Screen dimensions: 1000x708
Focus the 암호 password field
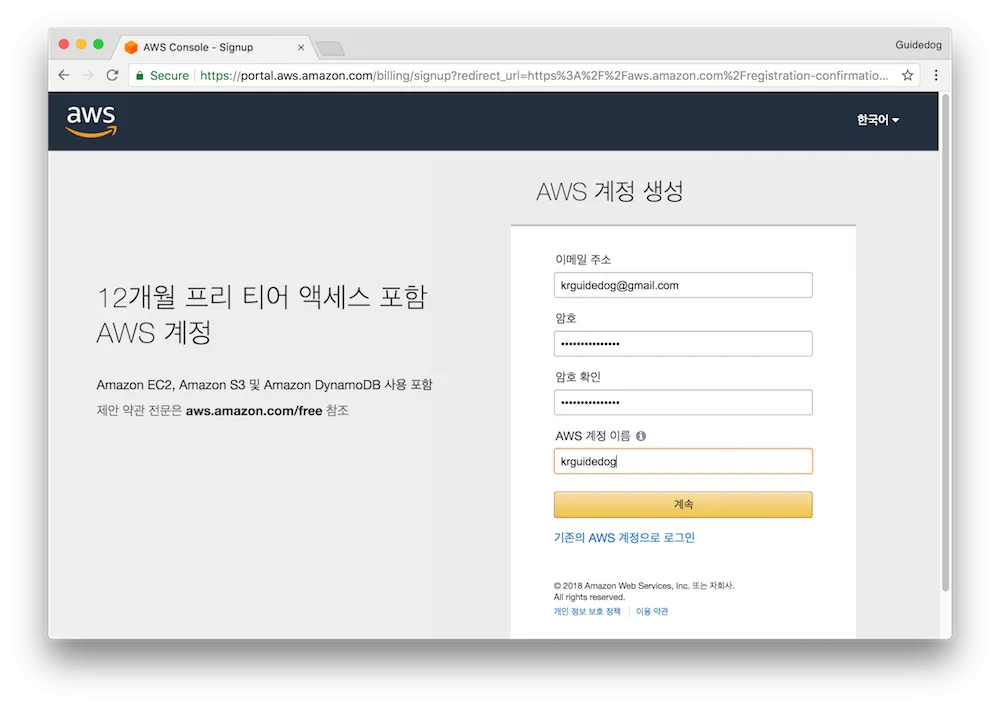tap(683, 344)
